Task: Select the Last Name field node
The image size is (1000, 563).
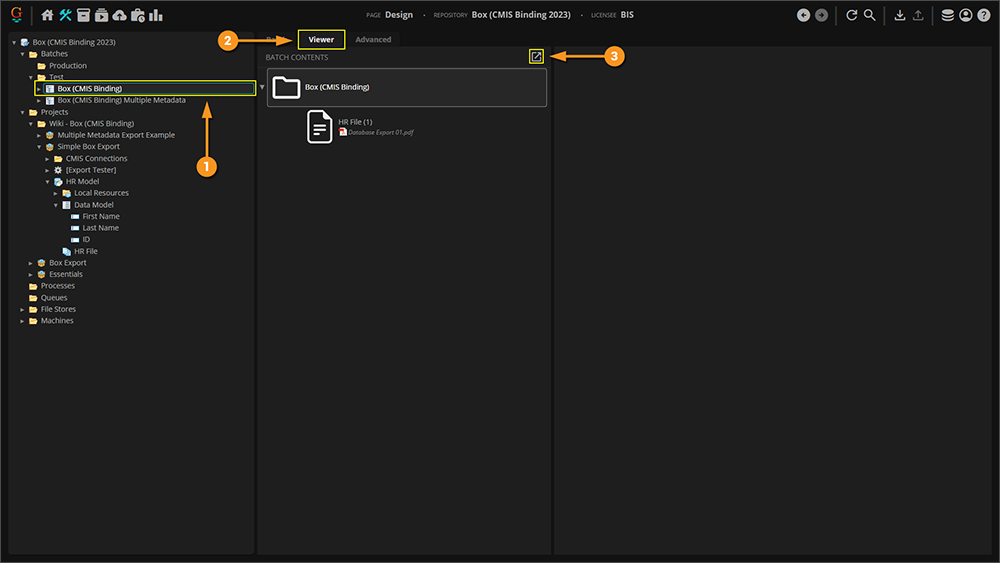Action: coord(100,228)
